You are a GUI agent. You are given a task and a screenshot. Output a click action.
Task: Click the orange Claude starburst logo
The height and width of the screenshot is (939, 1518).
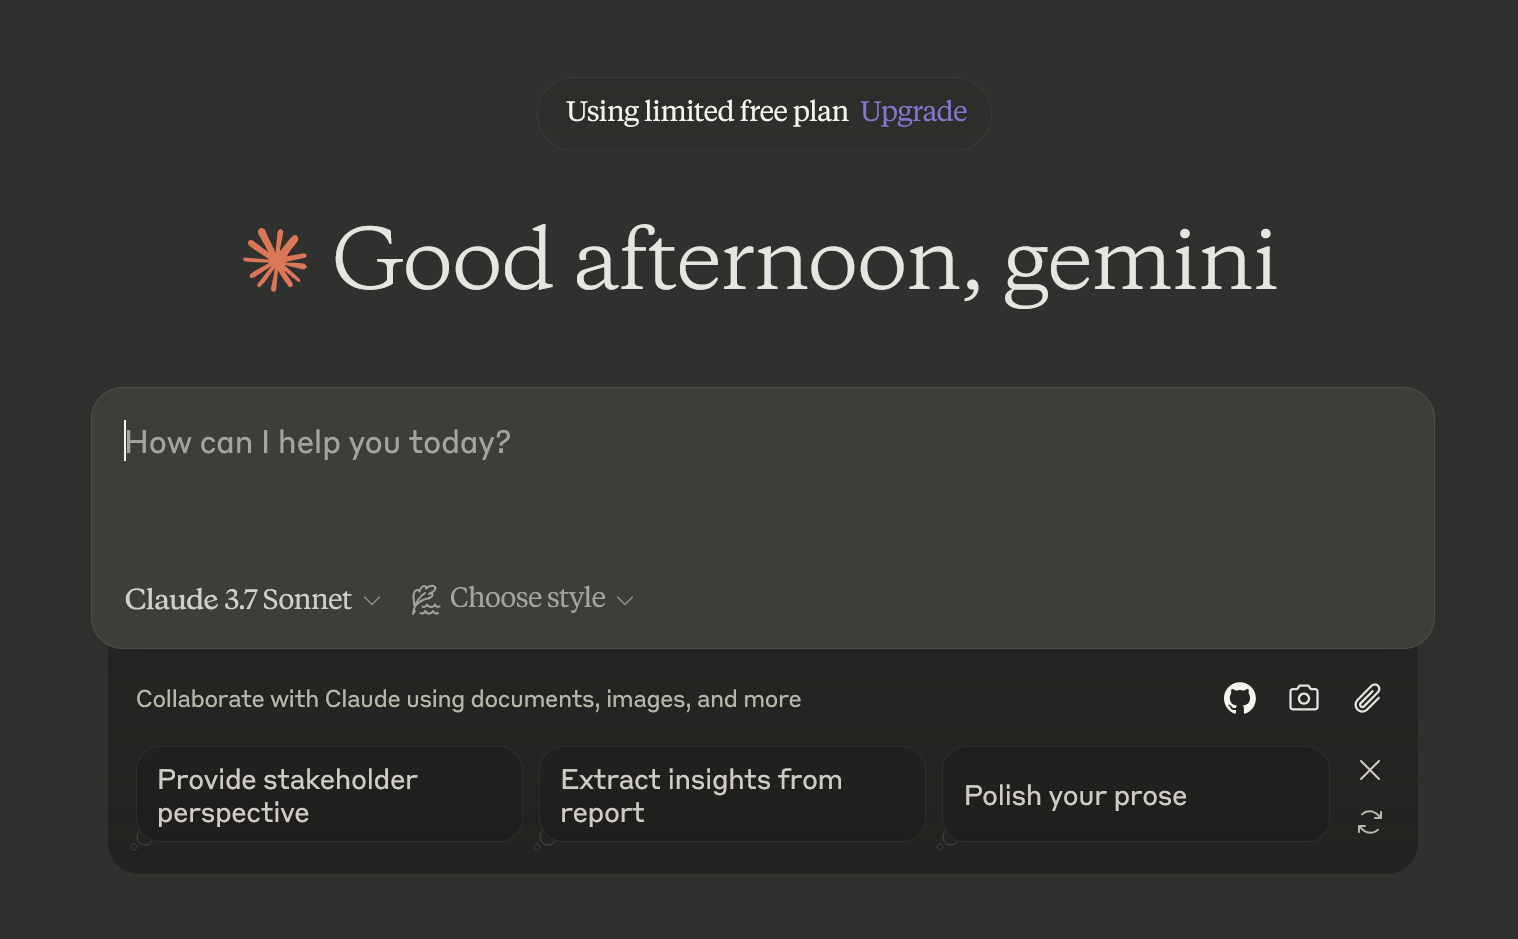pyautogui.click(x=275, y=260)
